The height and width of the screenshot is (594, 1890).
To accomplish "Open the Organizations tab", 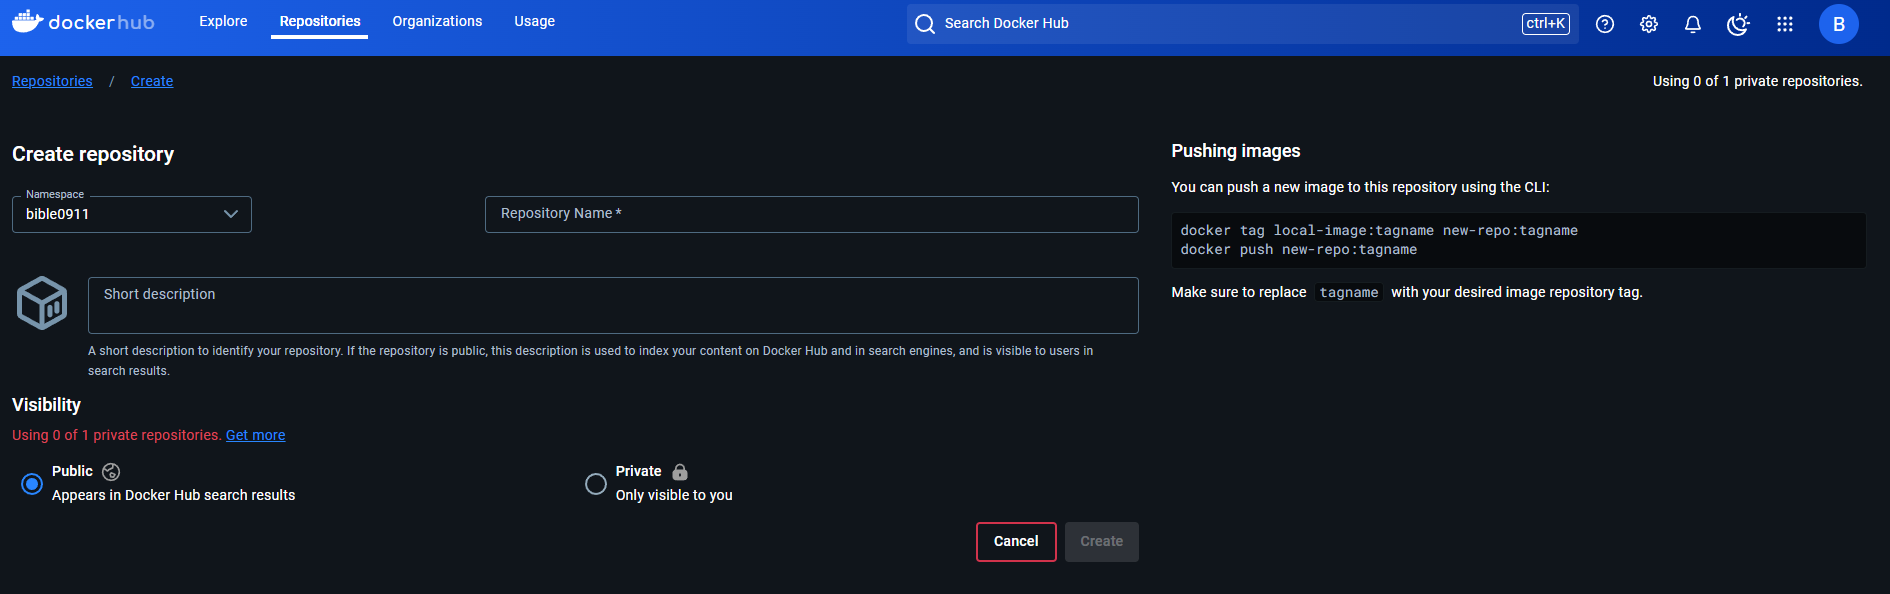I will (x=437, y=21).
